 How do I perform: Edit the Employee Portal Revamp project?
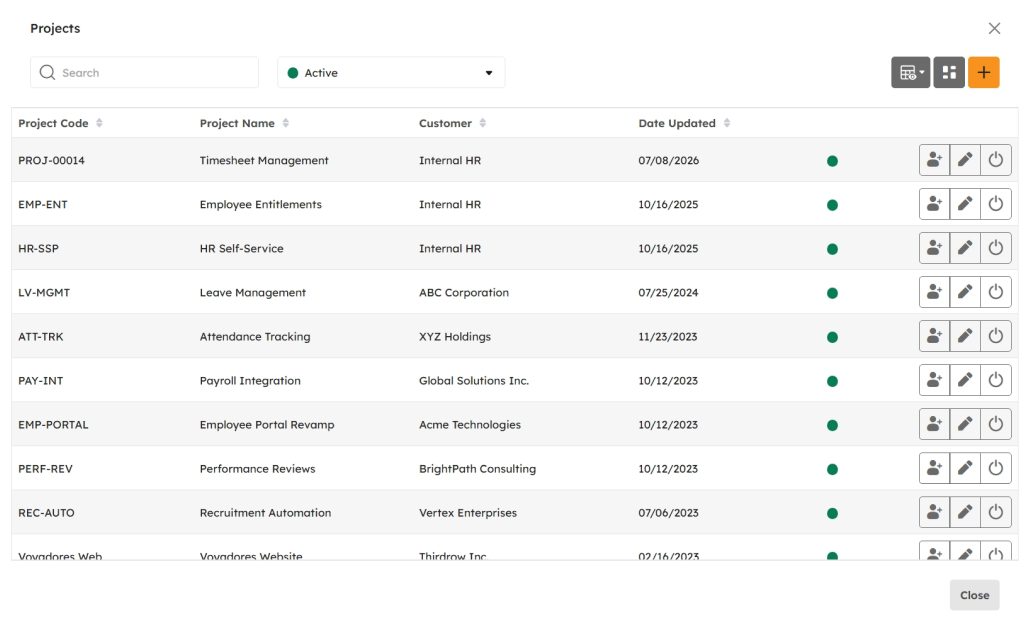965,424
